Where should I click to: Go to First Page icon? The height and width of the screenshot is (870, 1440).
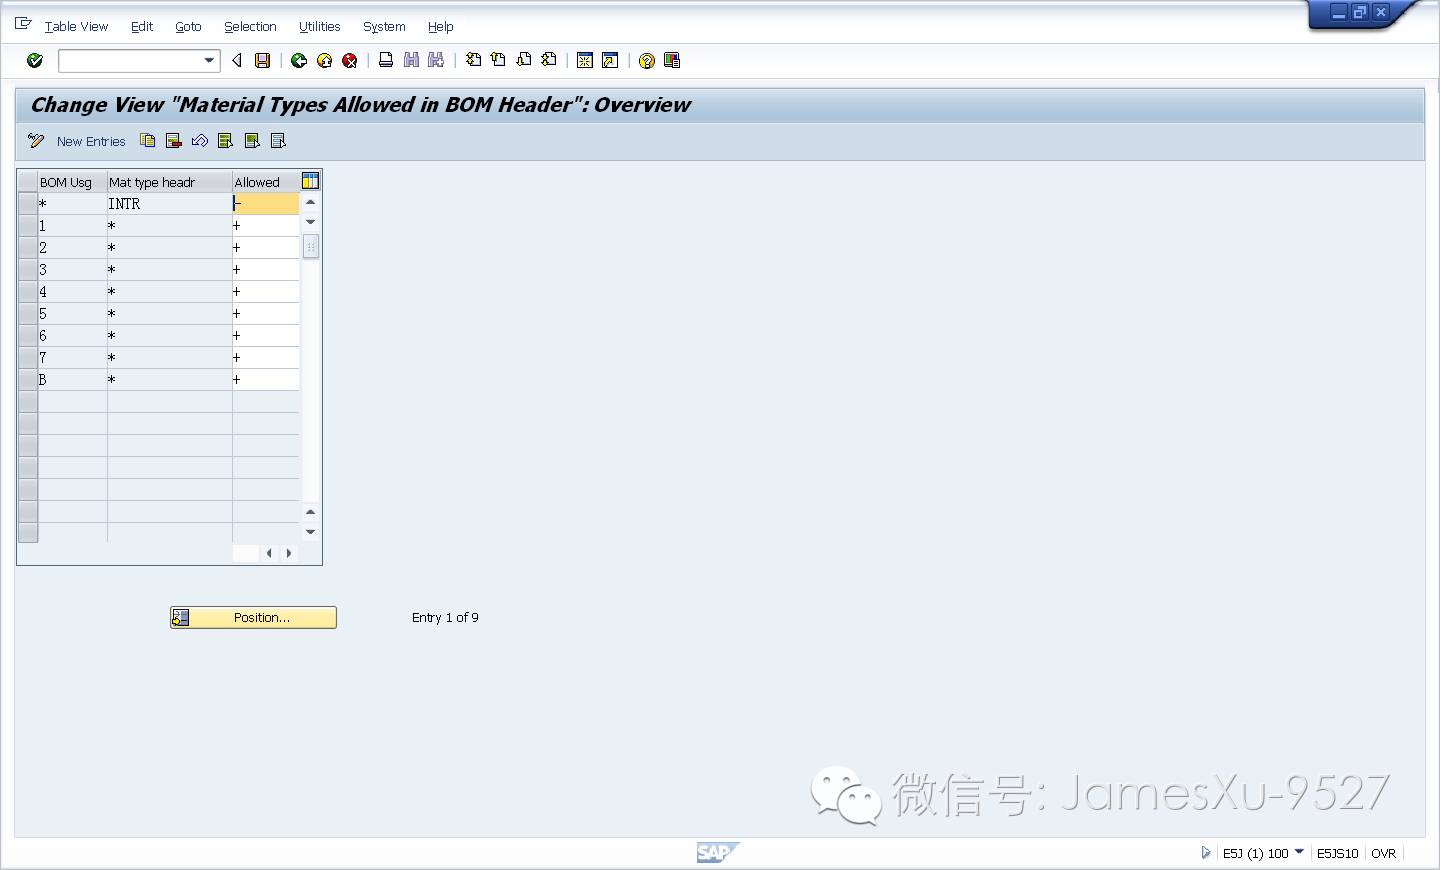[x=473, y=61]
